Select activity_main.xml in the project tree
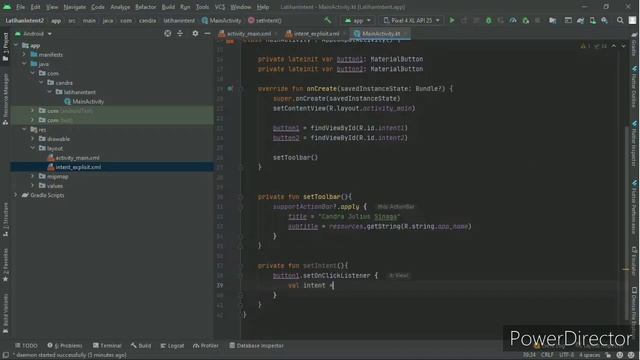Screen dimensions: 640x360 [x=73, y=158]
